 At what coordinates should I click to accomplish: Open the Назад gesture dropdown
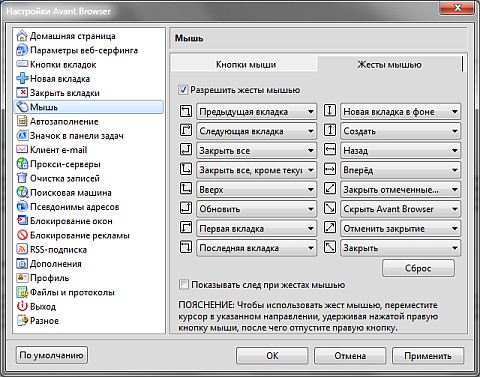click(x=401, y=151)
